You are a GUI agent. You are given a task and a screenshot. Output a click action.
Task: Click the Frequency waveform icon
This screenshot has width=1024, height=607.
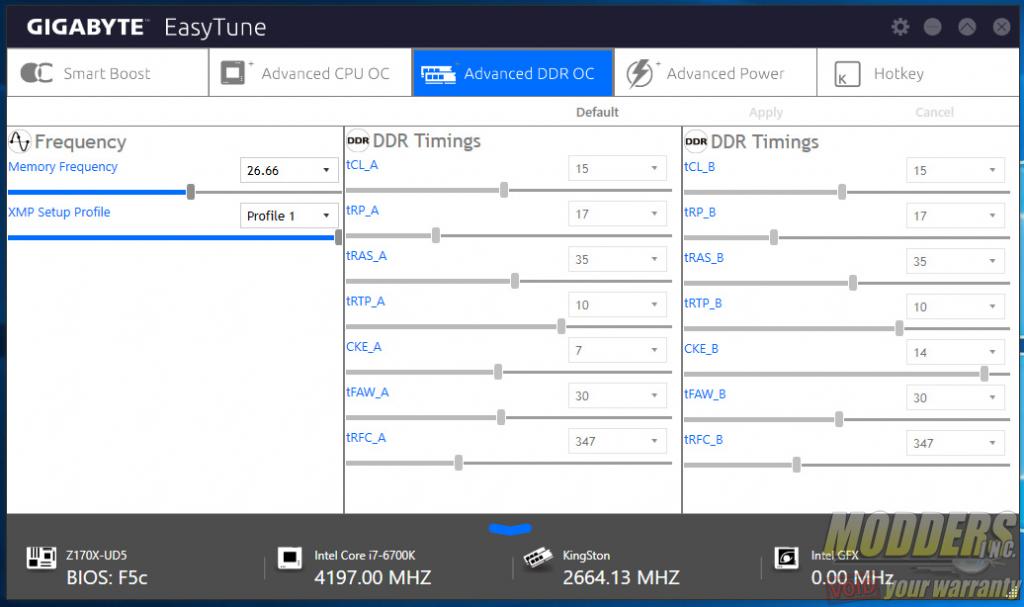click(x=20, y=141)
